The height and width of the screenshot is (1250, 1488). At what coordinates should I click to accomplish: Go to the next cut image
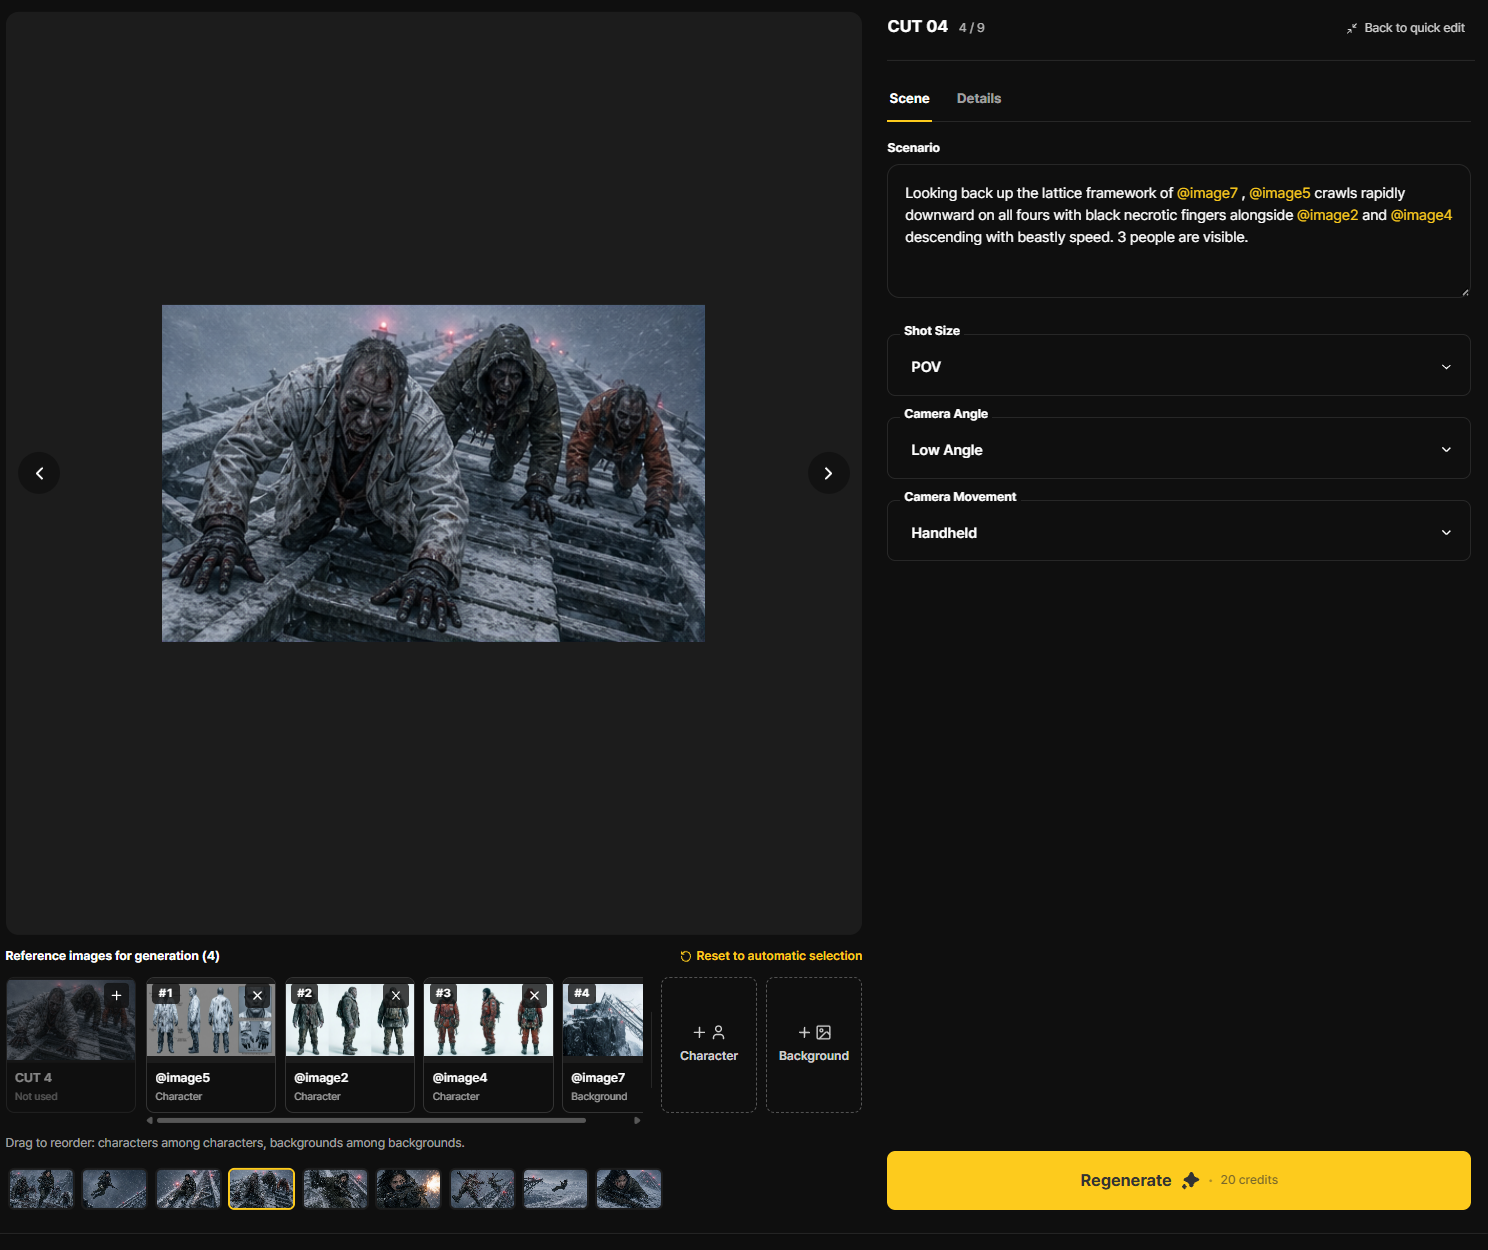click(828, 473)
